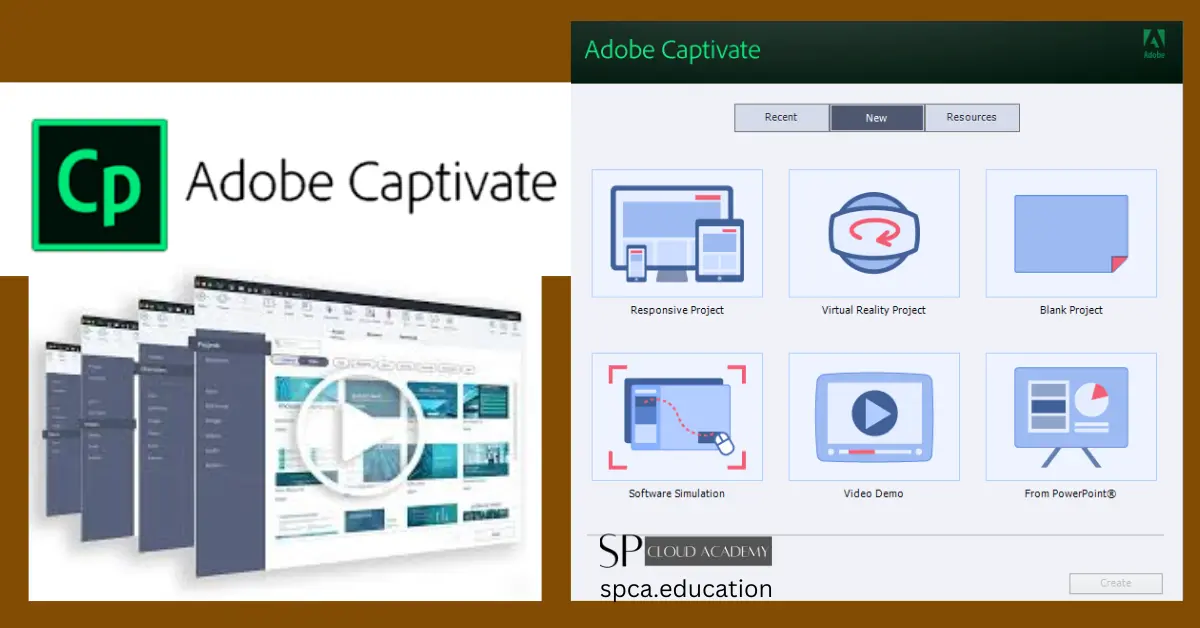Select the From PowerPoint project icon
Image resolution: width=1200 pixels, height=628 pixels.
pyautogui.click(x=1071, y=416)
